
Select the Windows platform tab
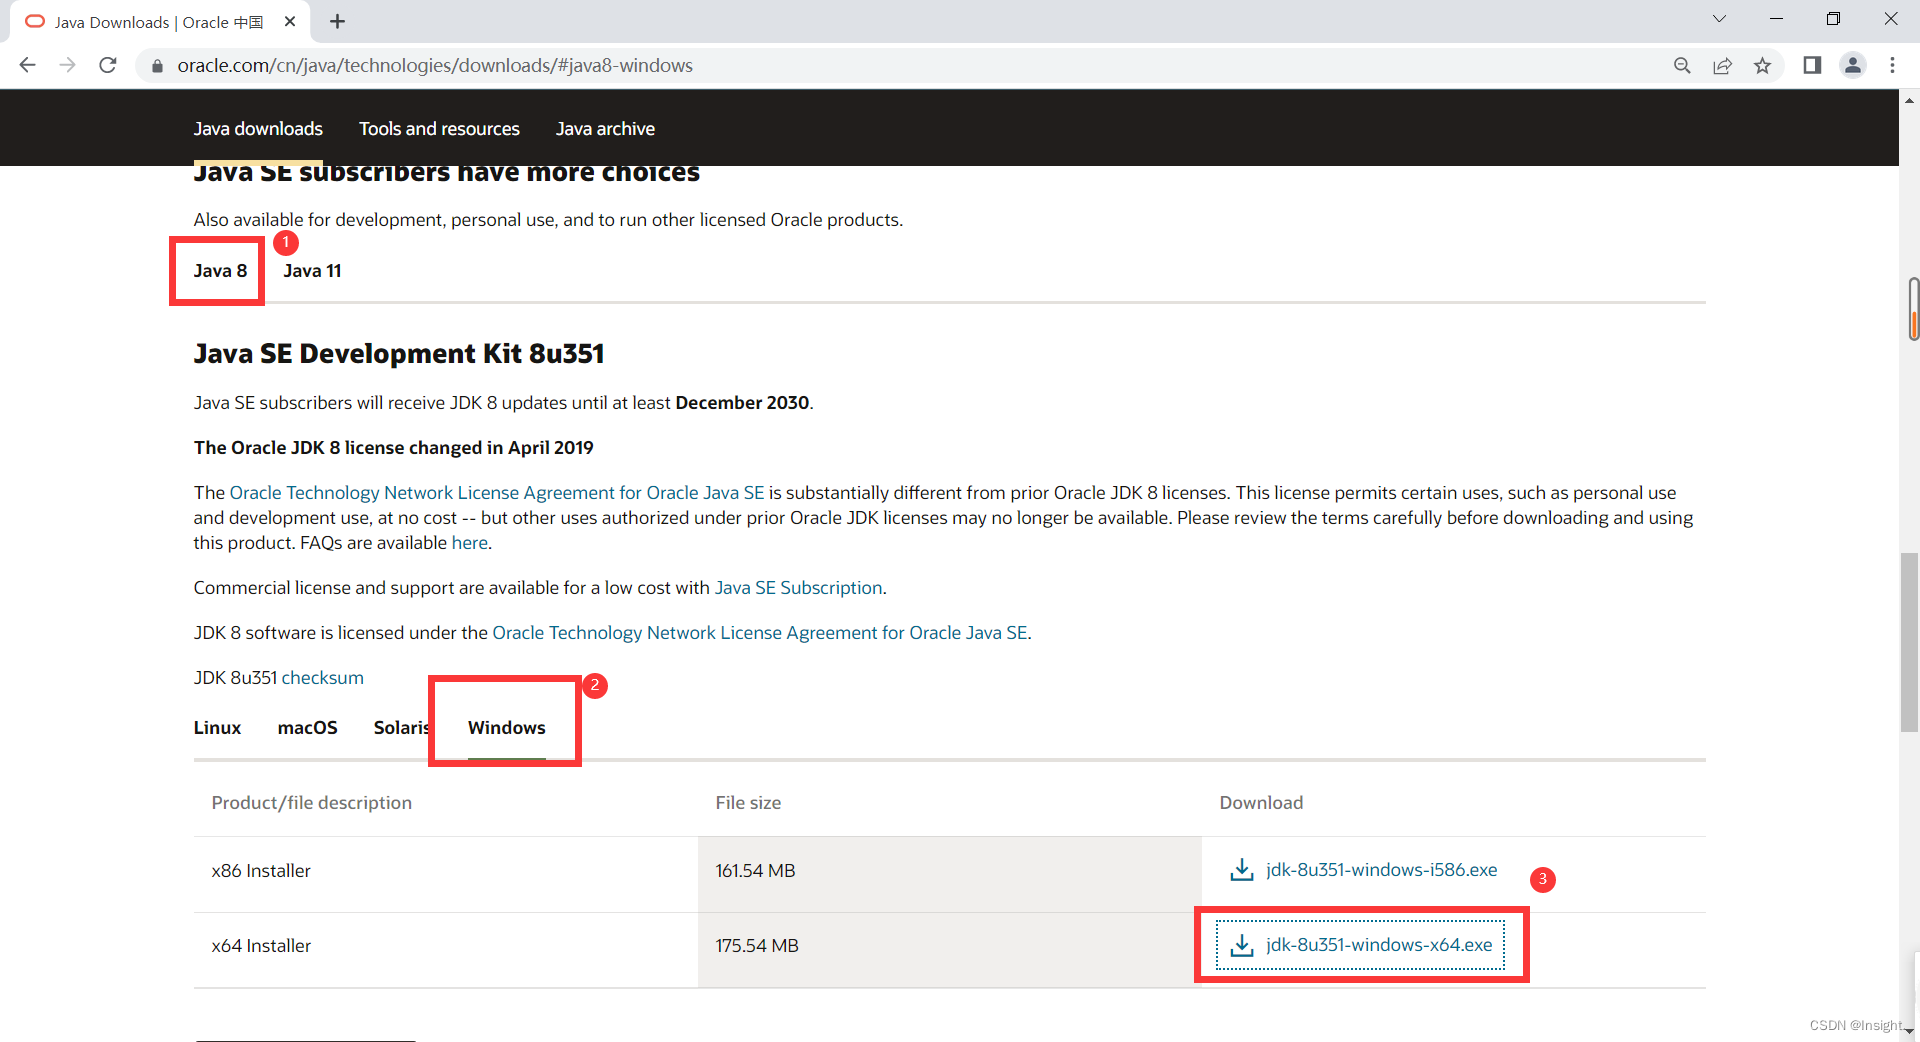(506, 728)
